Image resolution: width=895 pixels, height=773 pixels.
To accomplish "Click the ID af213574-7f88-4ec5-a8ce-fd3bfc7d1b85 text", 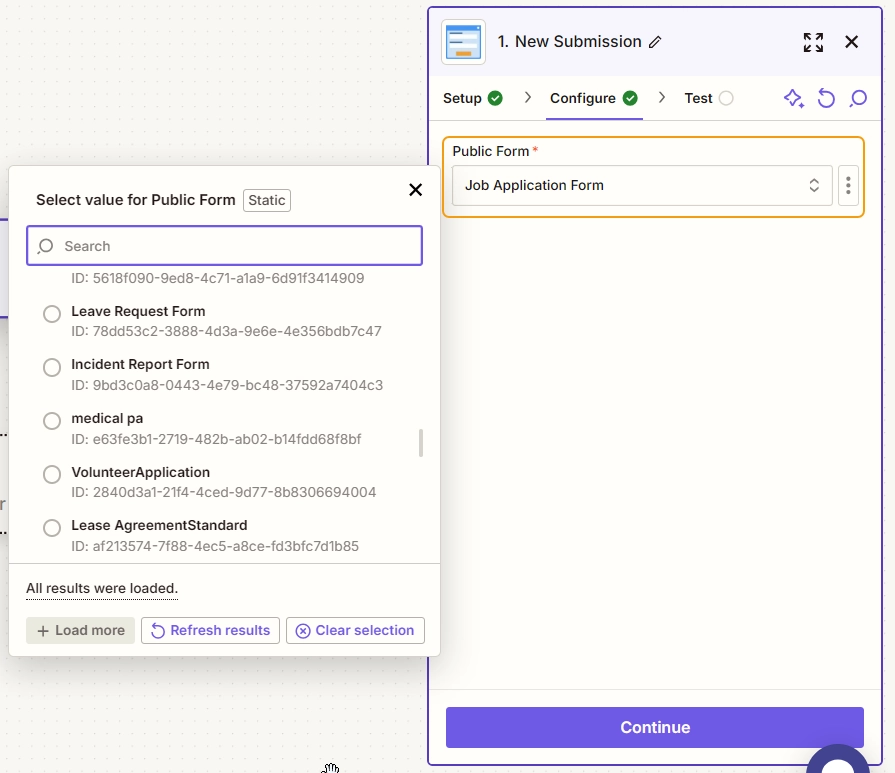I will coord(215,546).
